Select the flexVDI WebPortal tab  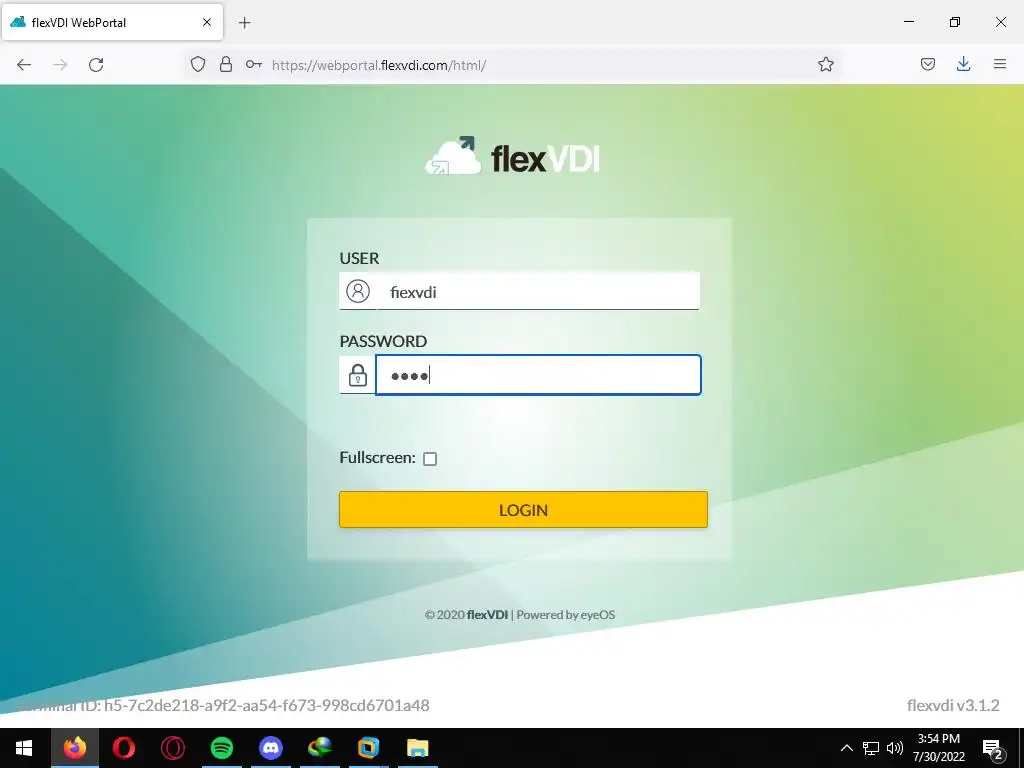[x=112, y=22]
